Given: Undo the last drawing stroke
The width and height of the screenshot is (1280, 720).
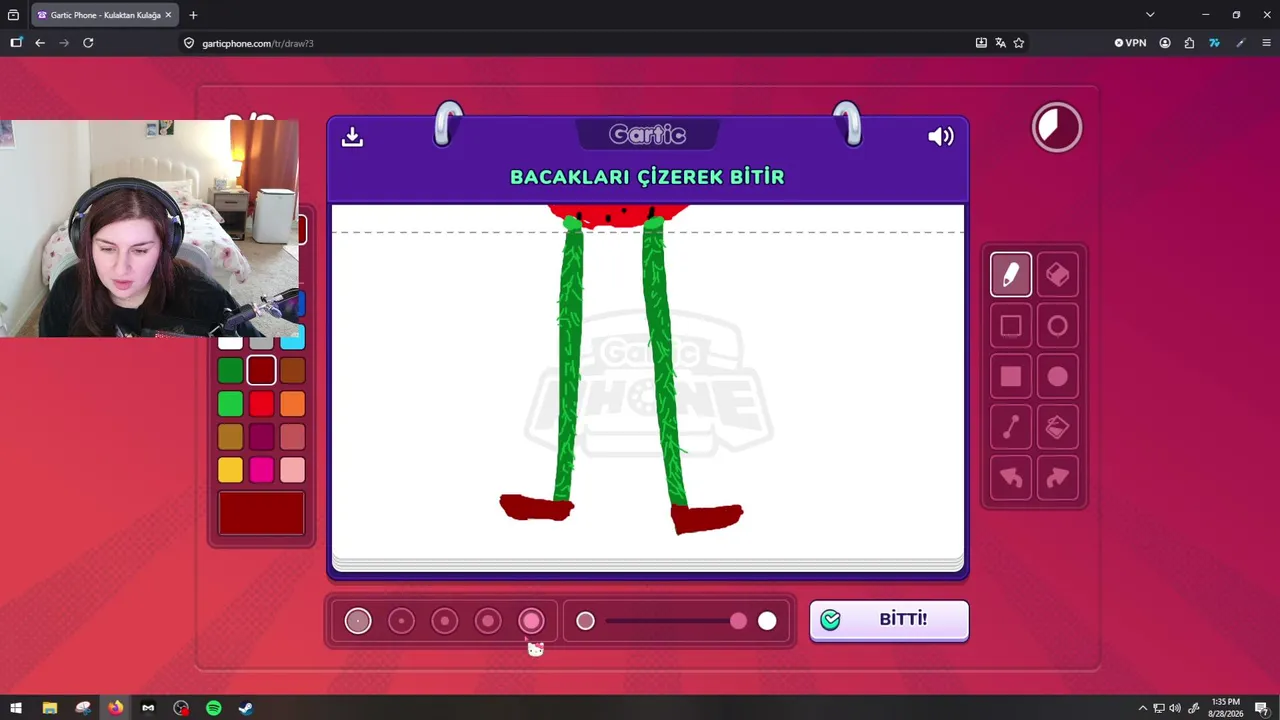Looking at the screenshot, I should [1011, 479].
